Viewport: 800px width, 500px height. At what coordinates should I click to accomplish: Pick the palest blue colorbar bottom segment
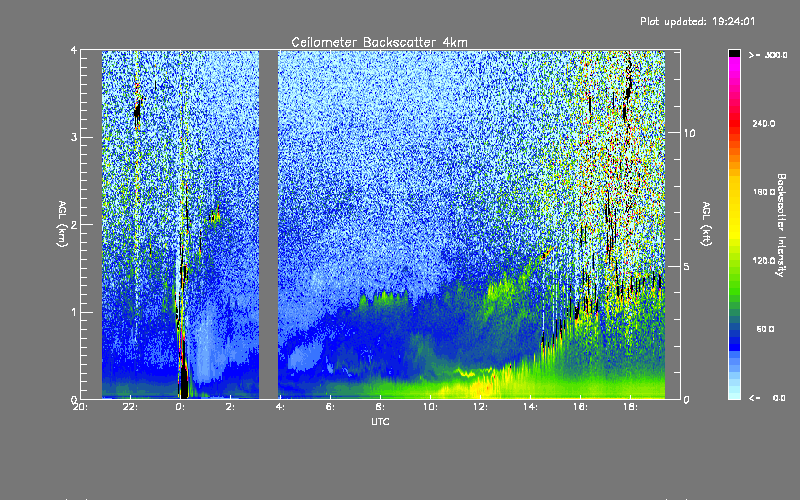[x=734, y=395]
